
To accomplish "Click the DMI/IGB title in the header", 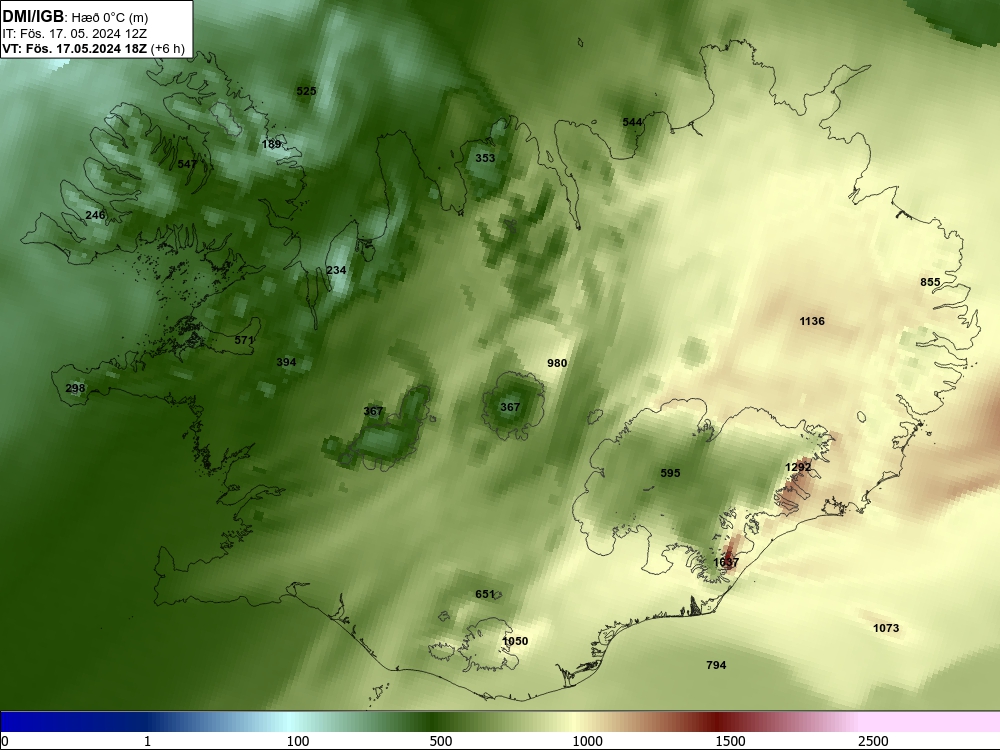I will coord(33,17).
